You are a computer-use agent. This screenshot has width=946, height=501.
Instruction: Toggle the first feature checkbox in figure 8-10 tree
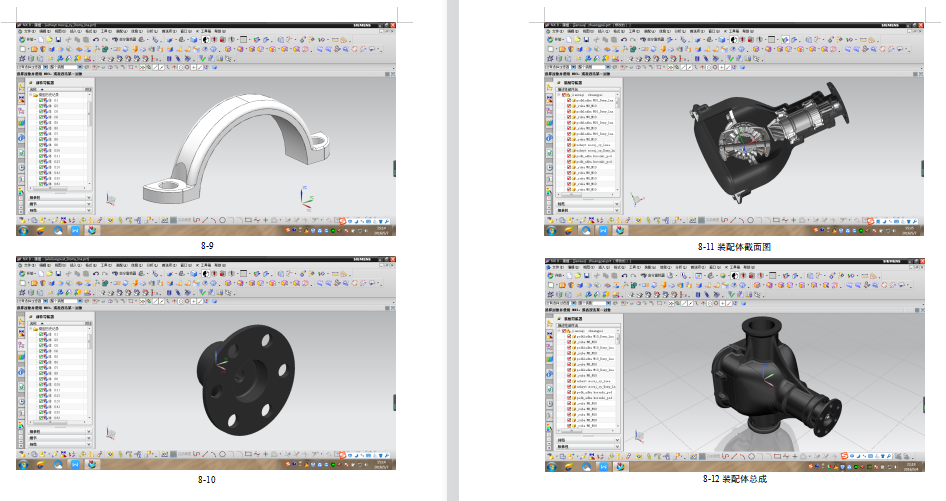click(41, 333)
